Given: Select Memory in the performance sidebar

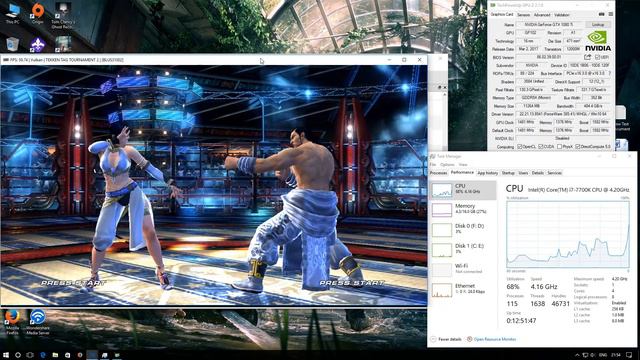Looking at the screenshot, I should coord(463,210).
